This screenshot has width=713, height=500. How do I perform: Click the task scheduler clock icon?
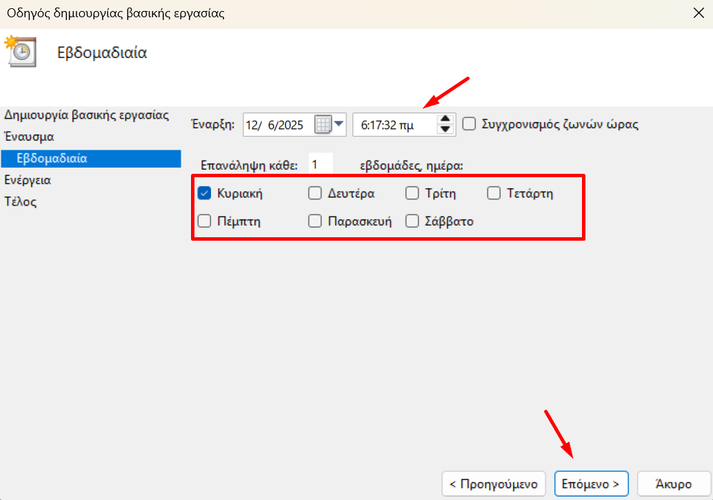[20, 51]
